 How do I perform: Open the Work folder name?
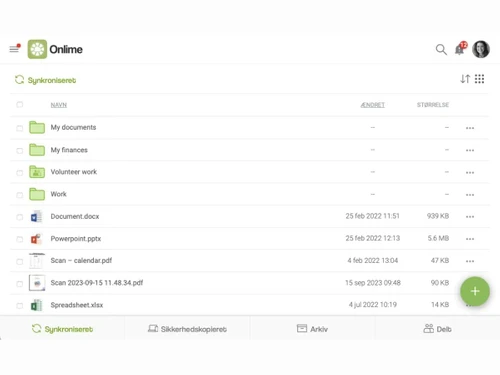[x=59, y=194]
